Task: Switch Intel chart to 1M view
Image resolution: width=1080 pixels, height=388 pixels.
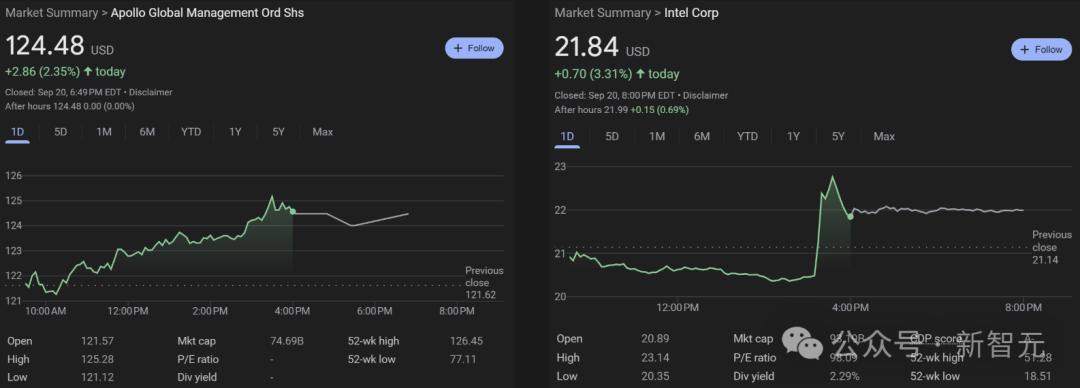Action: coord(657,136)
